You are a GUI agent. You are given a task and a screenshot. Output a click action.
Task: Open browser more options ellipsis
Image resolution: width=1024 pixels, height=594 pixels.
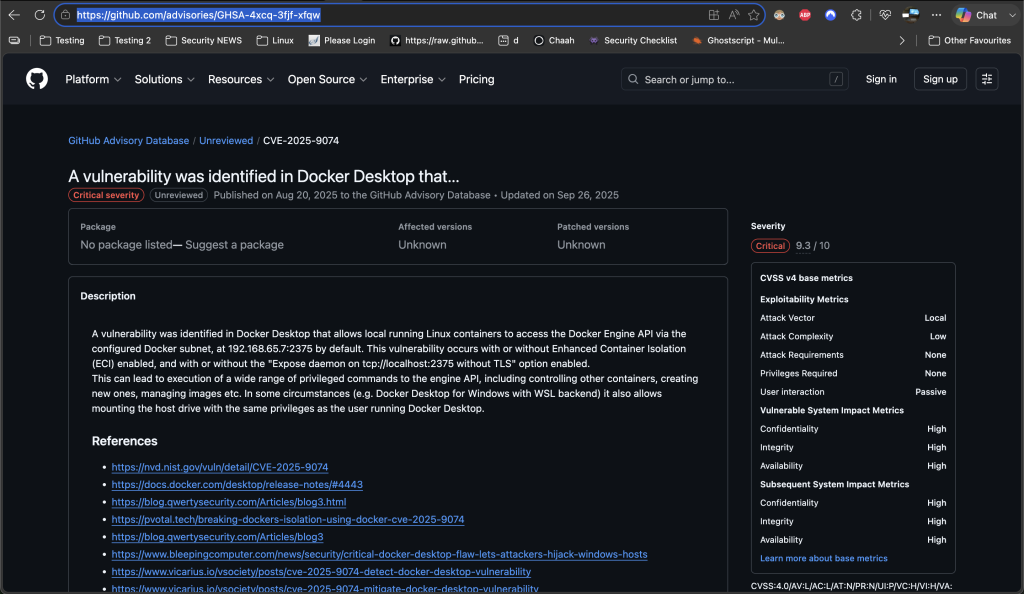(936, 14)
